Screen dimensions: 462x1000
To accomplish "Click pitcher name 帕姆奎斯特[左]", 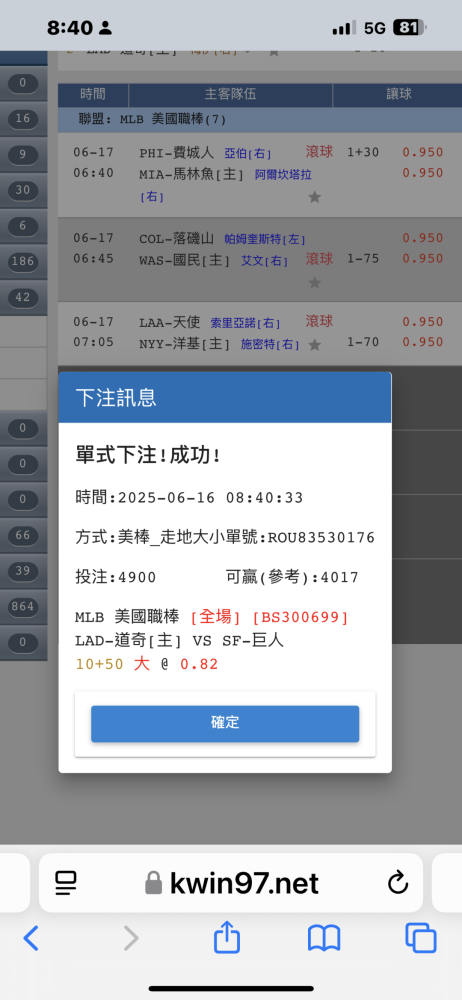I will (265, 240).
